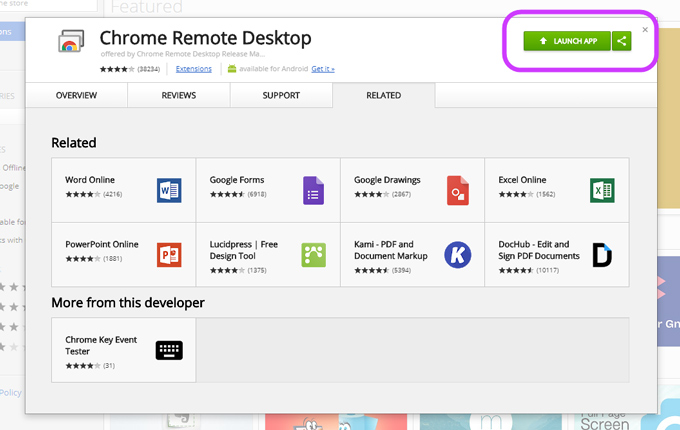Click the DocHub D icon
Viewport: 680px width, 430px height.
point(602,255)
